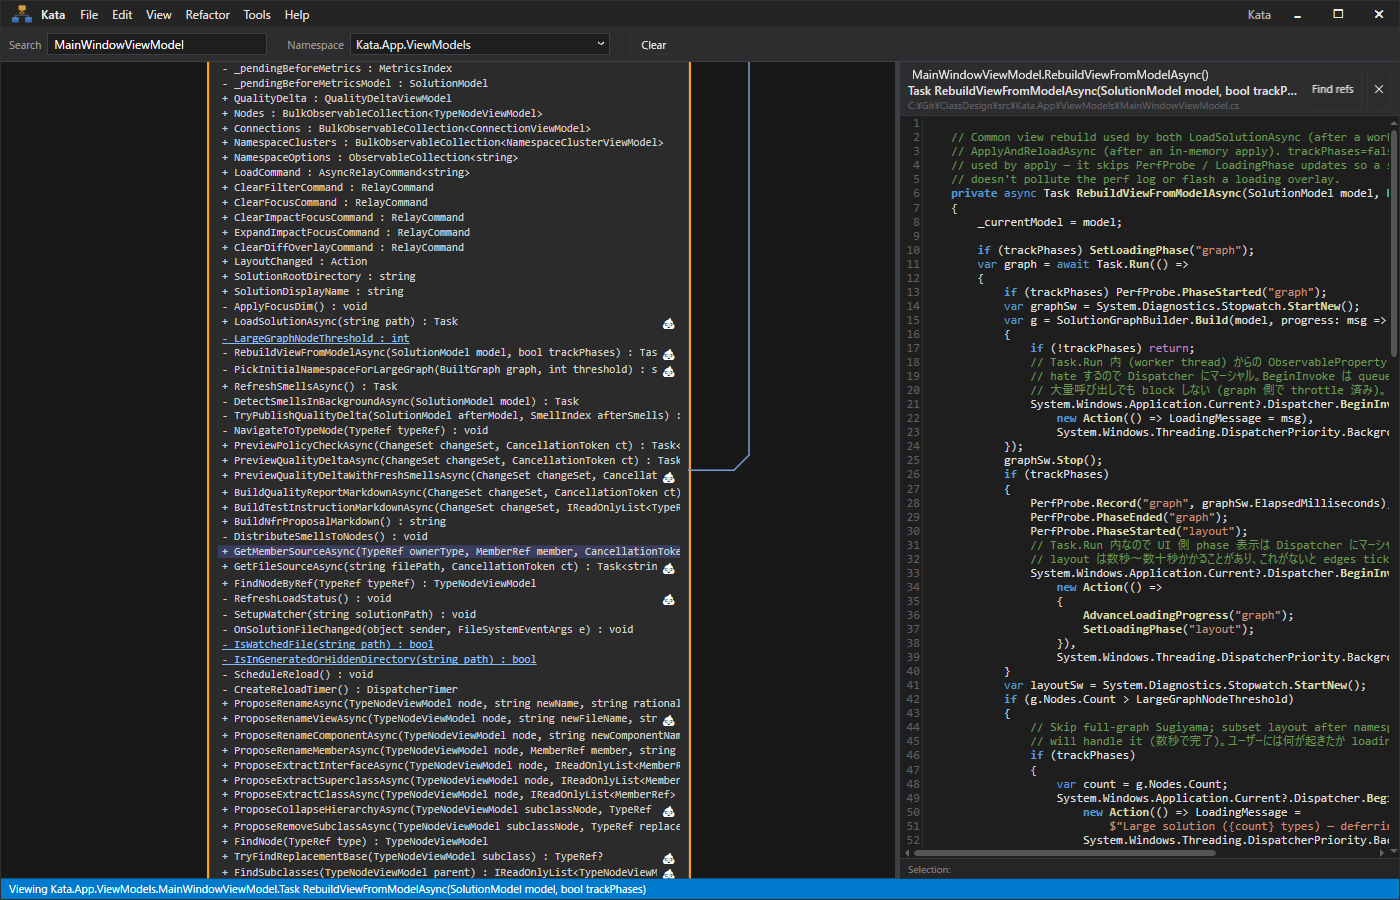Open the Edit menu
Image resolution: width=1400 pixels, height=900 pixels.
pos(122,15)
